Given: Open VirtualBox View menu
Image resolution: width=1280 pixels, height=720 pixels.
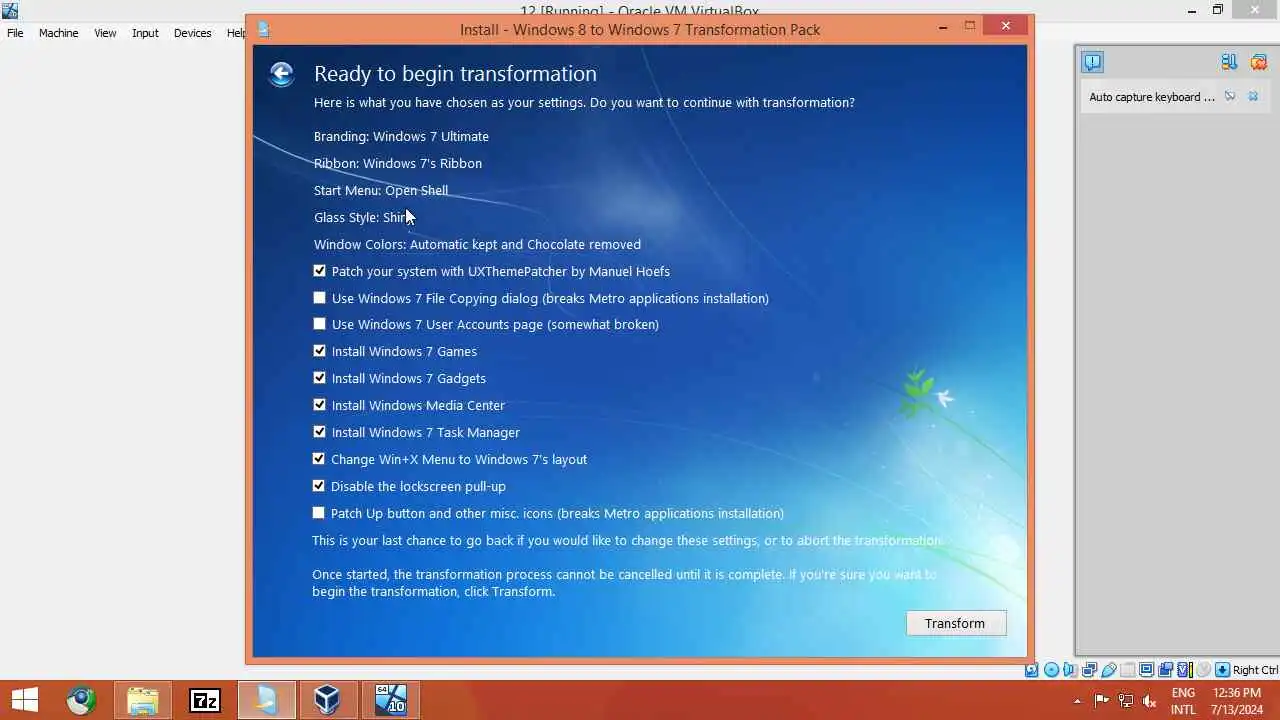Looking at the screenshot, I should click(x=105, y=33).
